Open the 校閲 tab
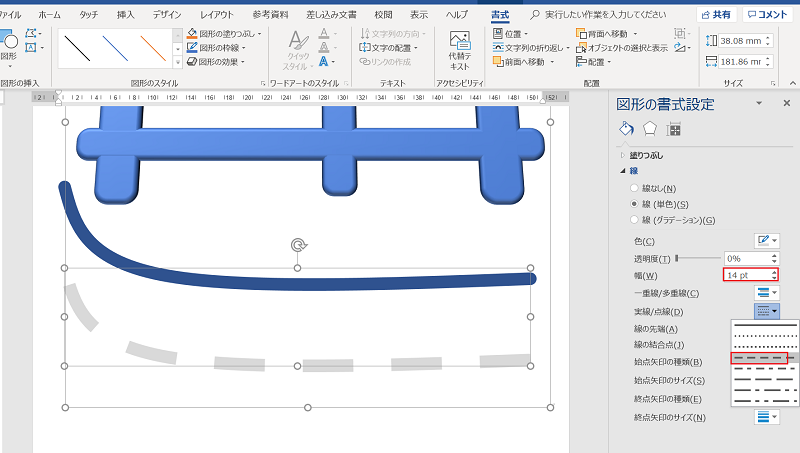This screenshot has width=800, height=453. pyautogui.click(x=383, y=15)
